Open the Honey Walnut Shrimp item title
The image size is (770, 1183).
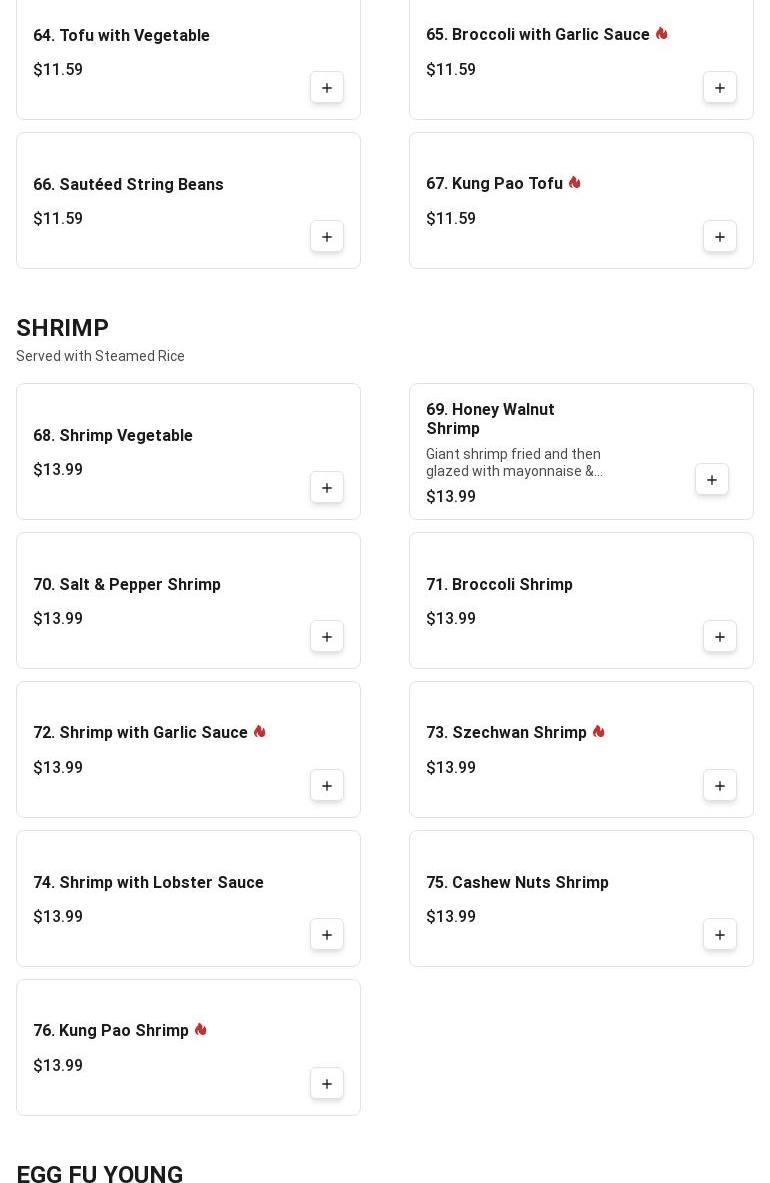(x=490, y=419)
